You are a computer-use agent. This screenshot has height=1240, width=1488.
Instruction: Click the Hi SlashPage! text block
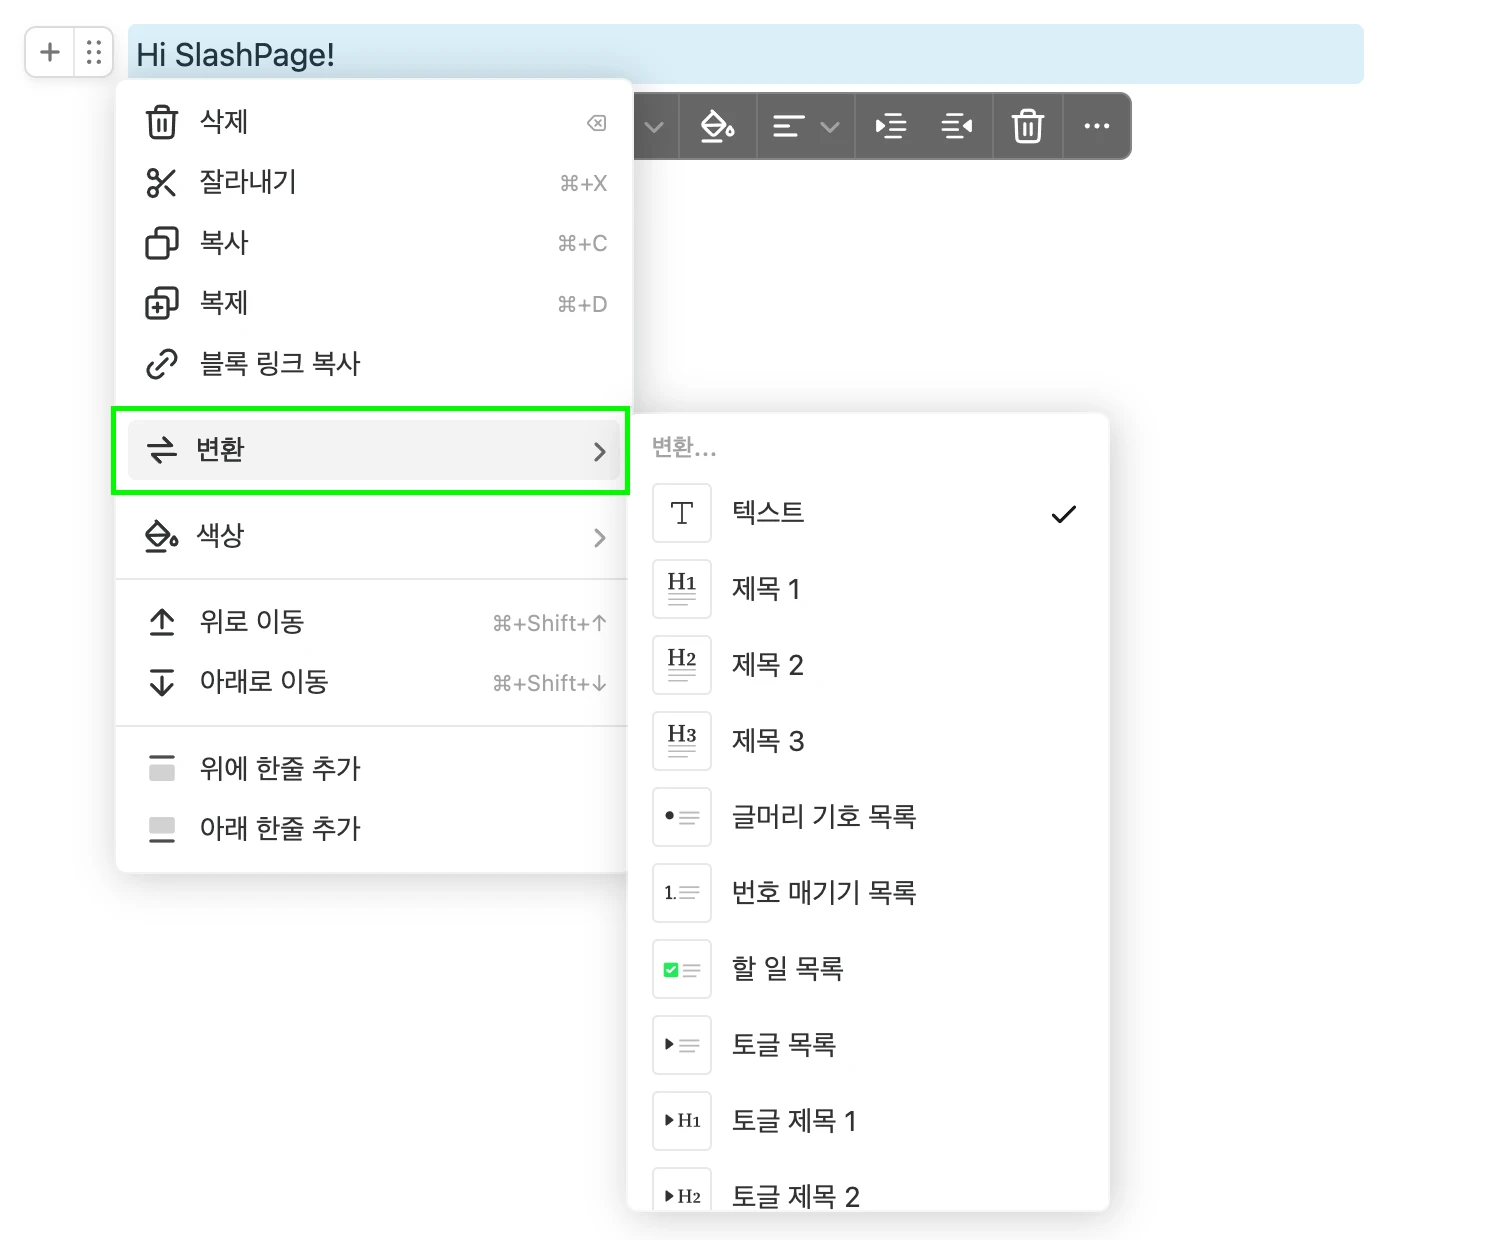pyautogui.click(x=745, y=54)
